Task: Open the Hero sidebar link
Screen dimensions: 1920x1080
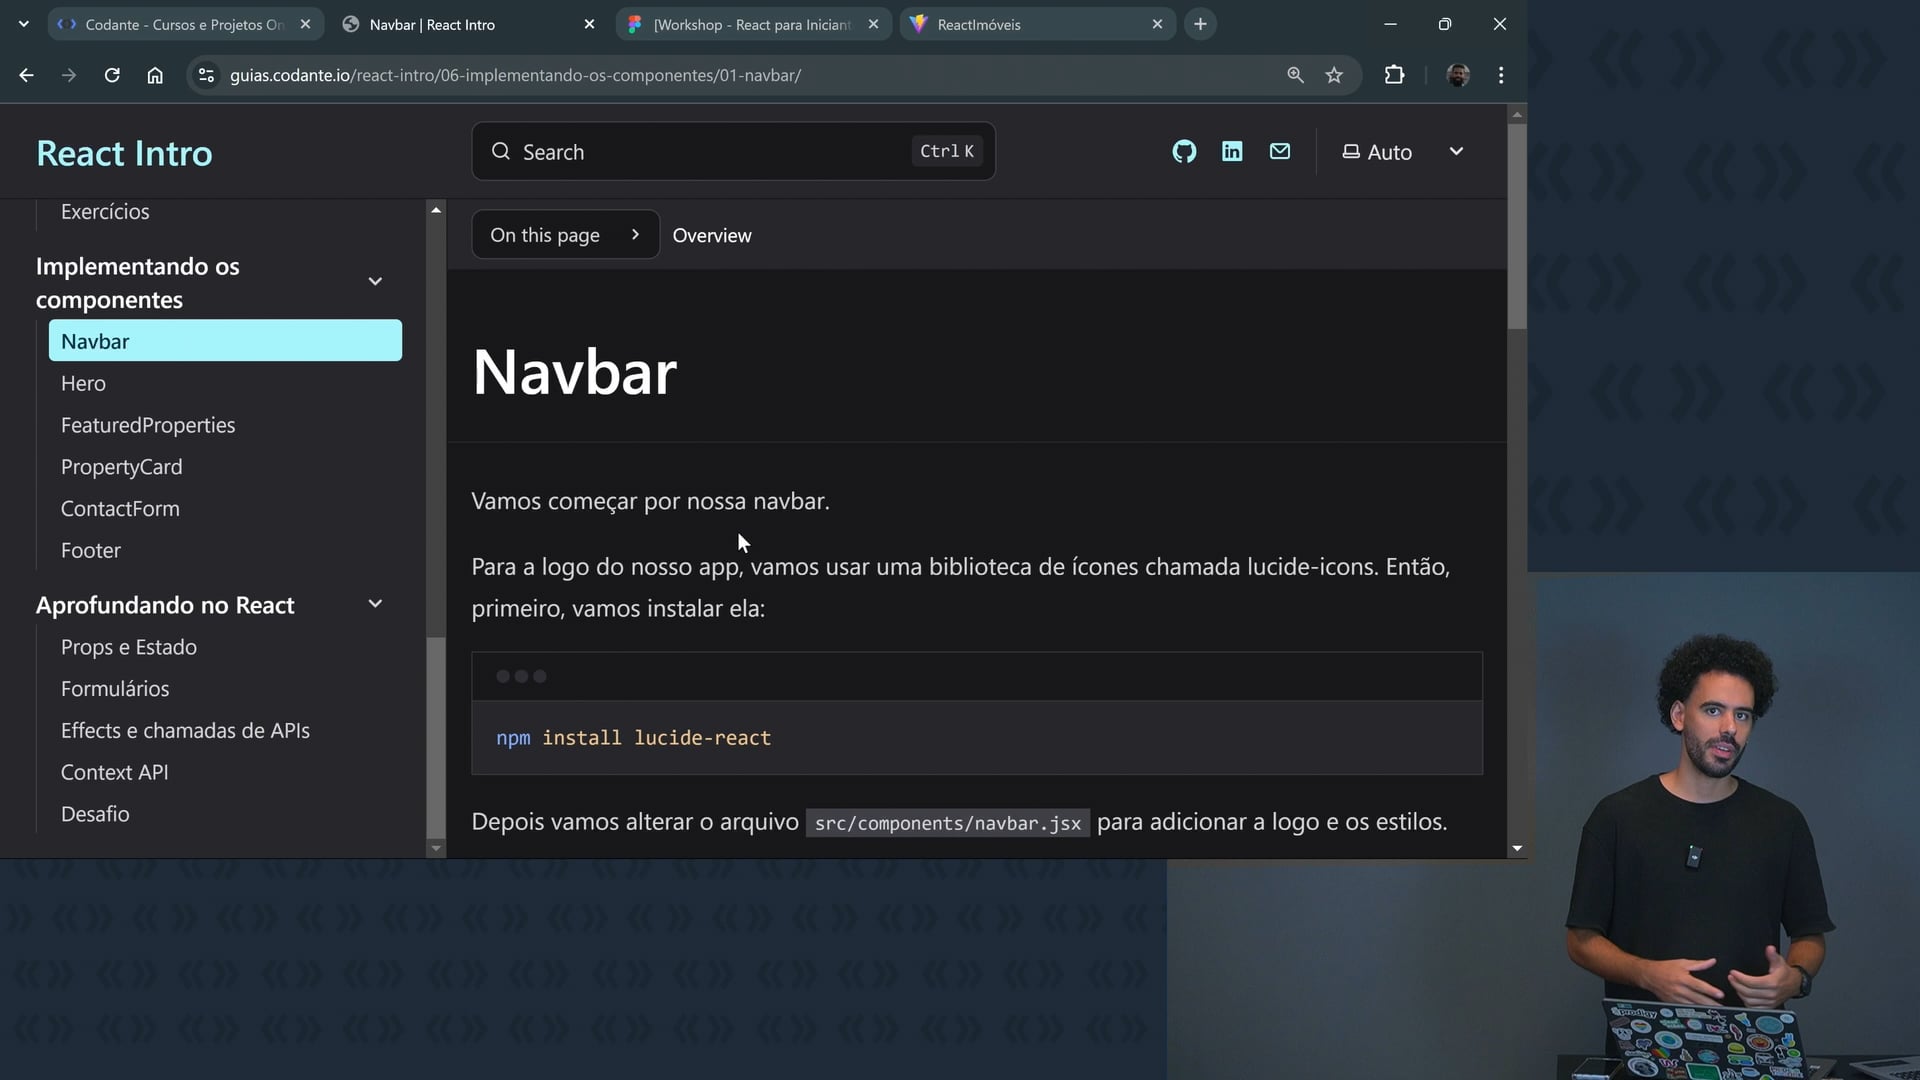Action: (x=83, y=384)
